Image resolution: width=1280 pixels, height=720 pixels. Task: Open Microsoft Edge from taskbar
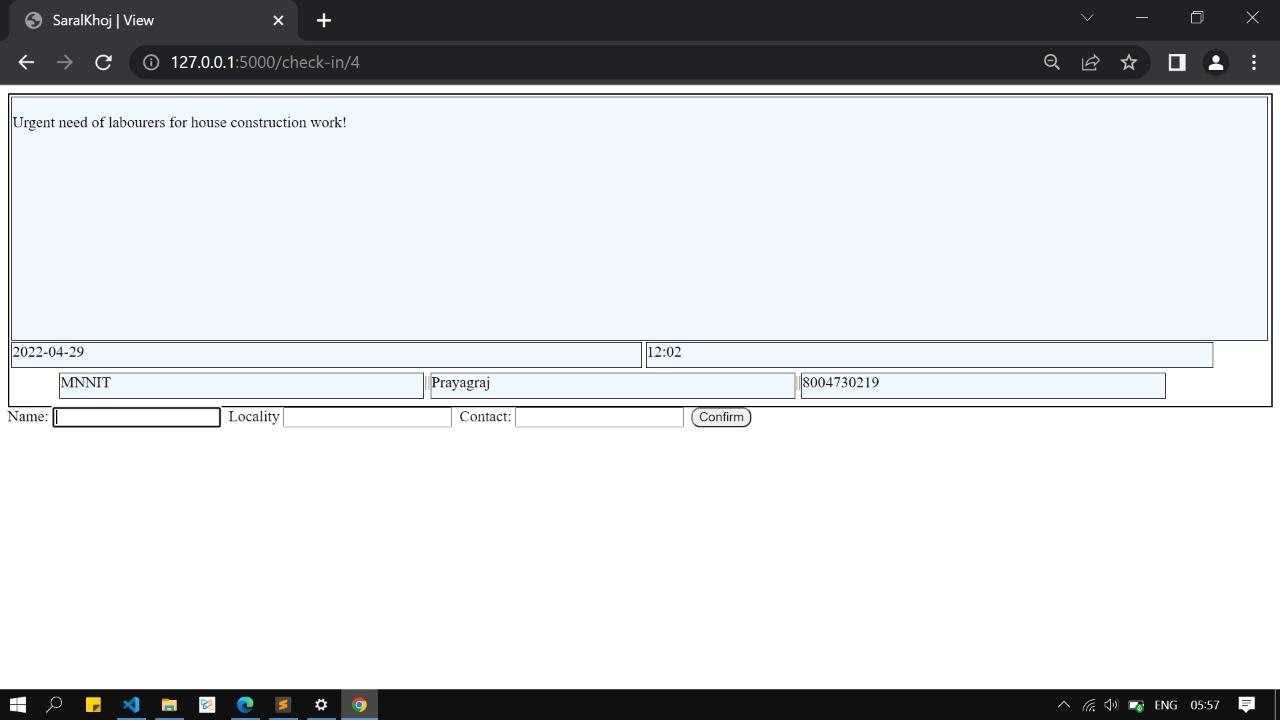point(245,705)
